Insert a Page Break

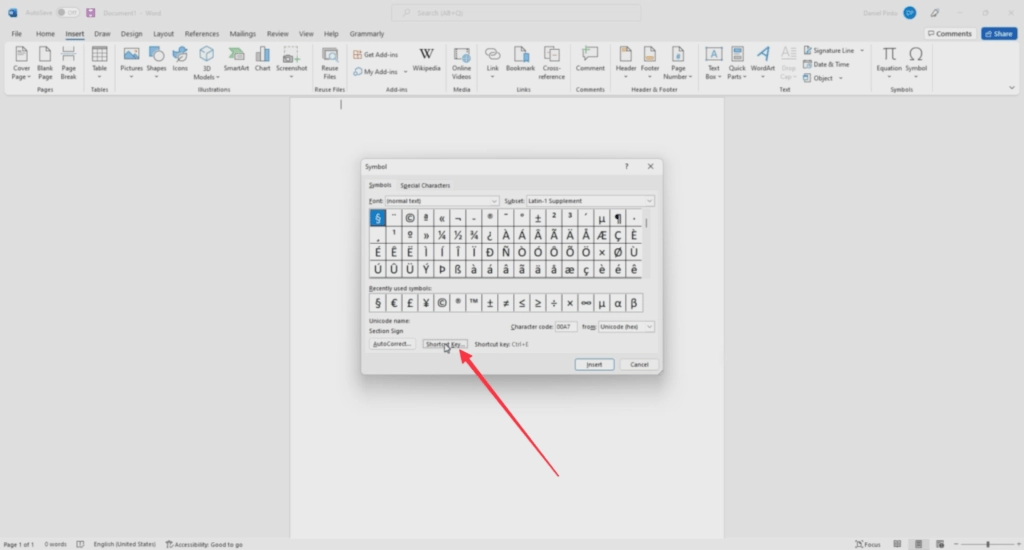(69, 63)
